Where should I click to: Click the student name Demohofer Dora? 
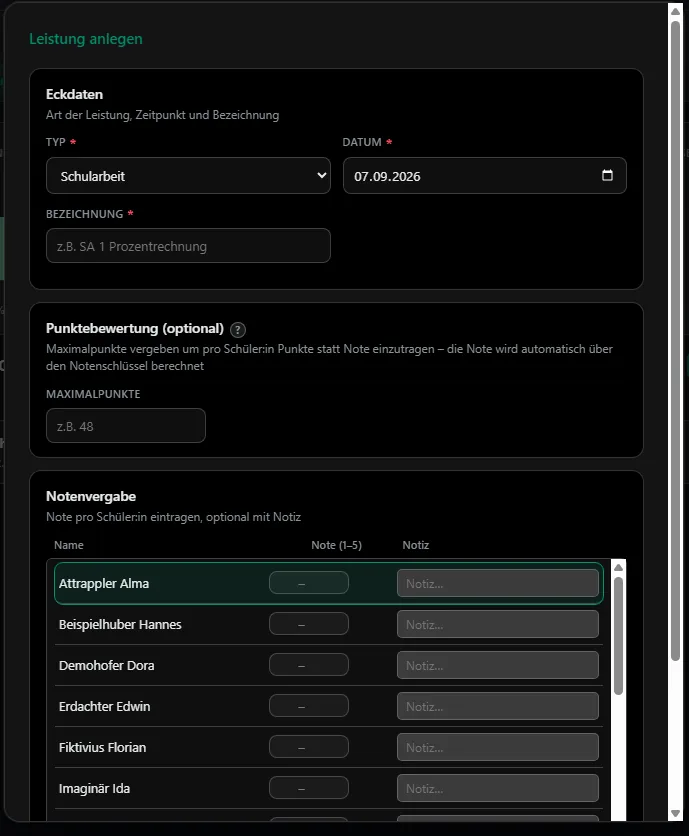point(107,665)
